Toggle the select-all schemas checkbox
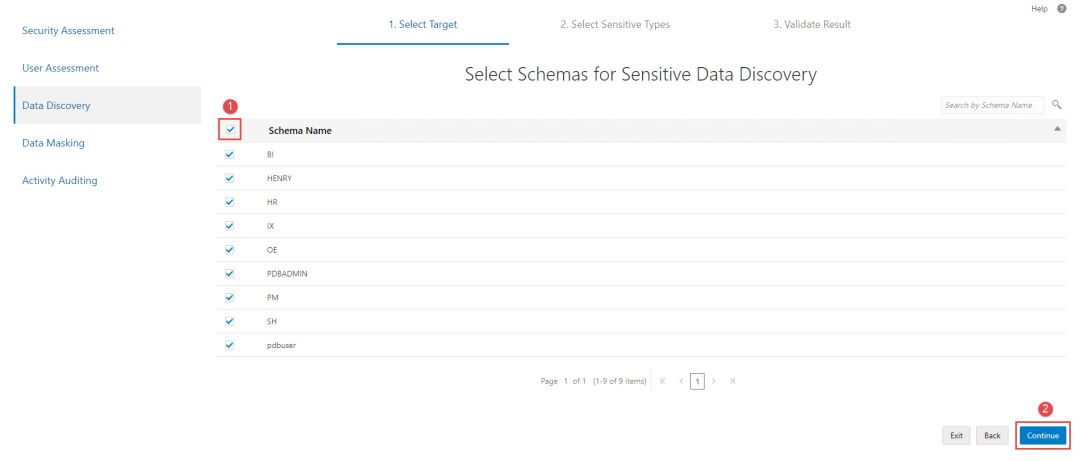This screenshot has width=1080, height=461. pos(229,130)
